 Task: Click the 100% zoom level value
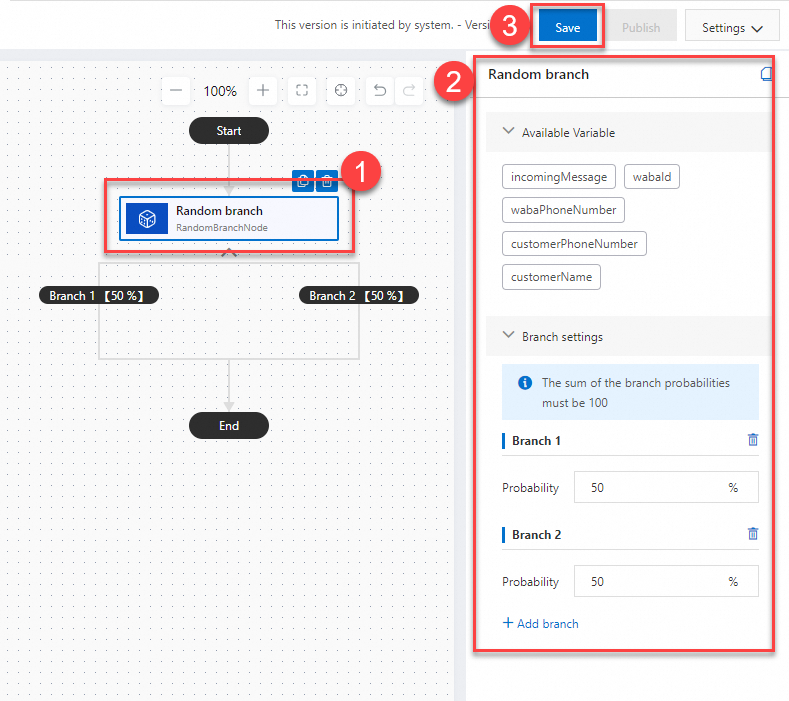click(x=220, y=91)
